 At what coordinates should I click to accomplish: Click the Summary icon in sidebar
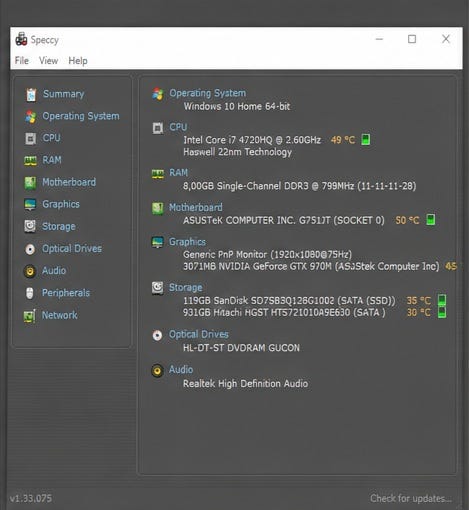tap(31, 95)
